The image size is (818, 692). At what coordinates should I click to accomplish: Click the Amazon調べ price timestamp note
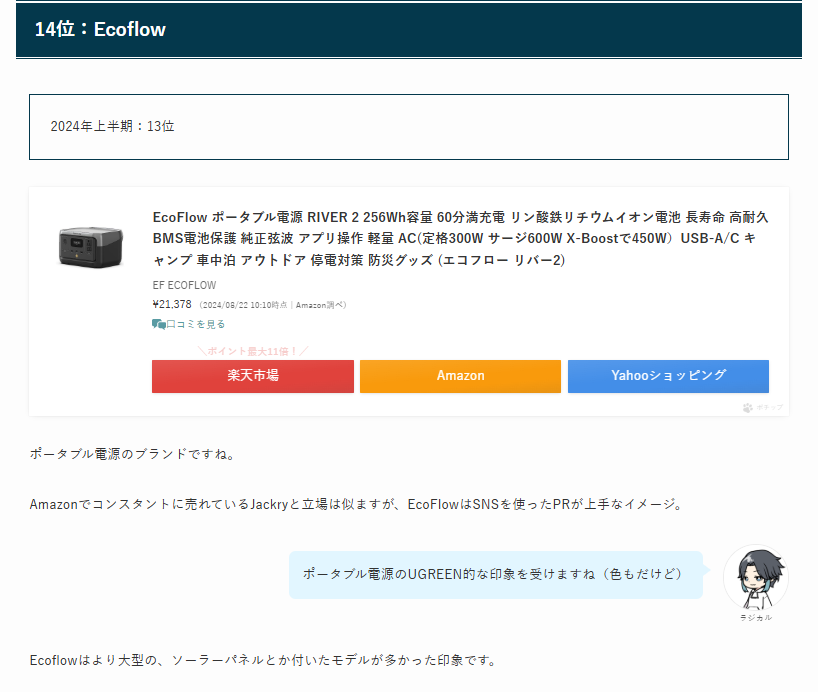coord(273,305)
